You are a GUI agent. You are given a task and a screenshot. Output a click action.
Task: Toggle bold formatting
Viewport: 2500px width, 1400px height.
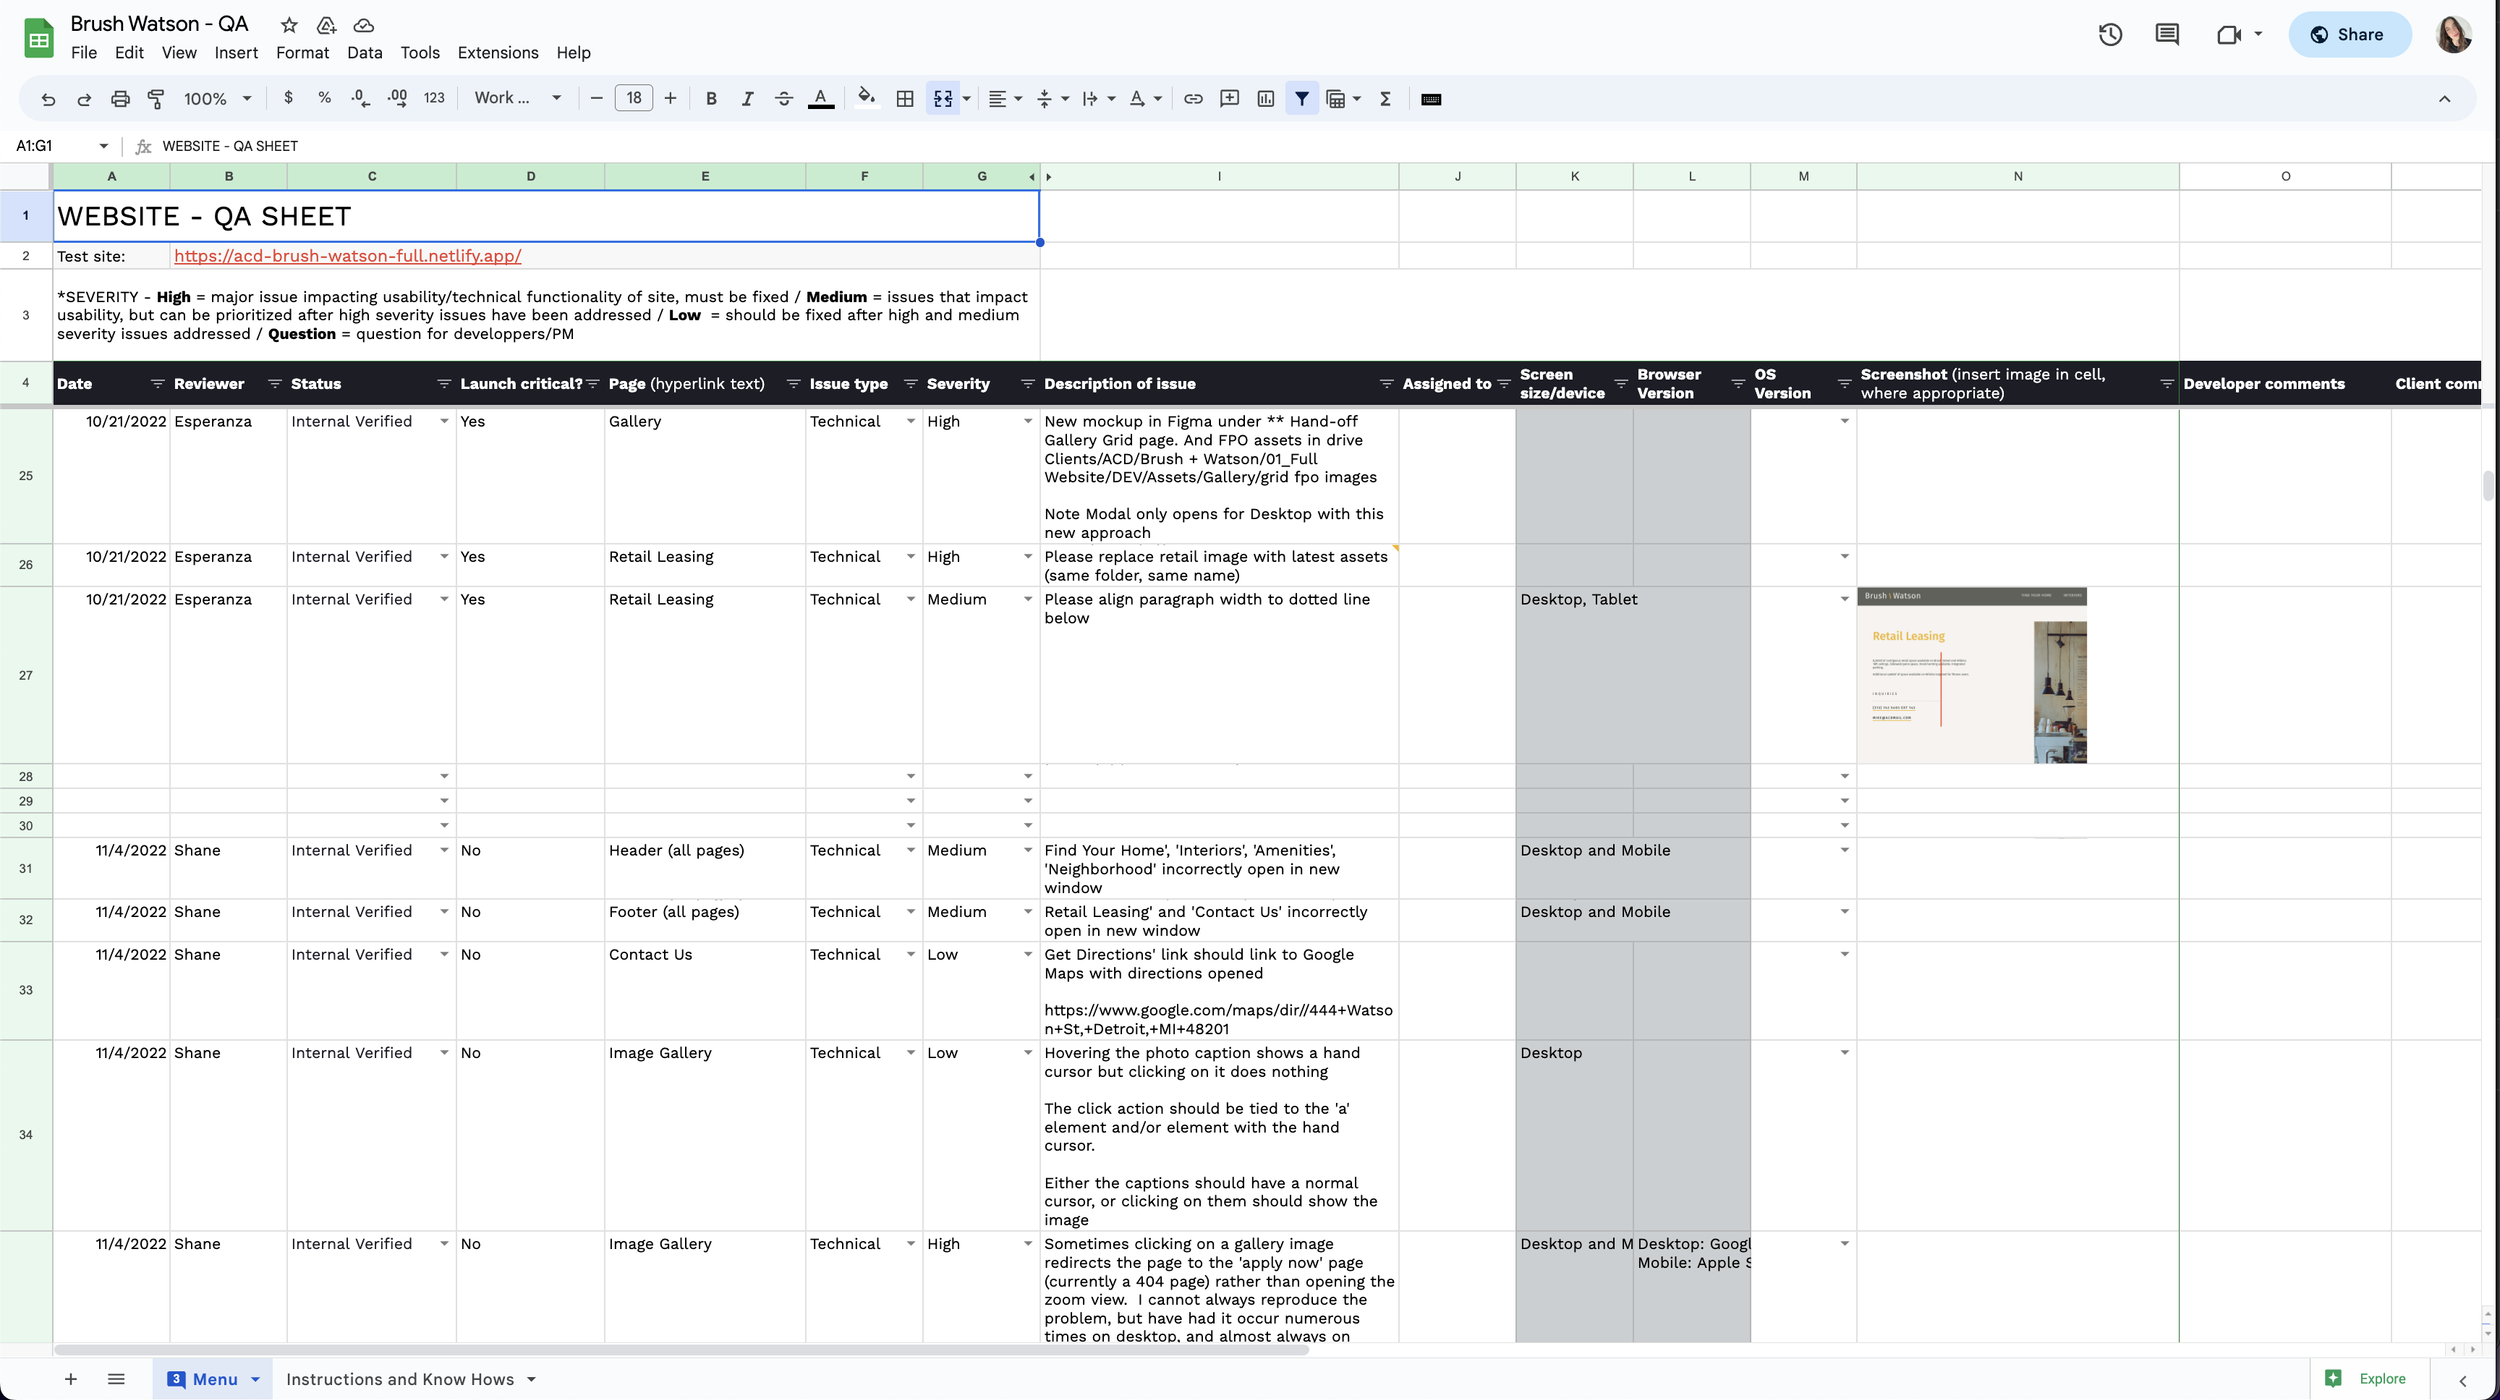[711, 98]
